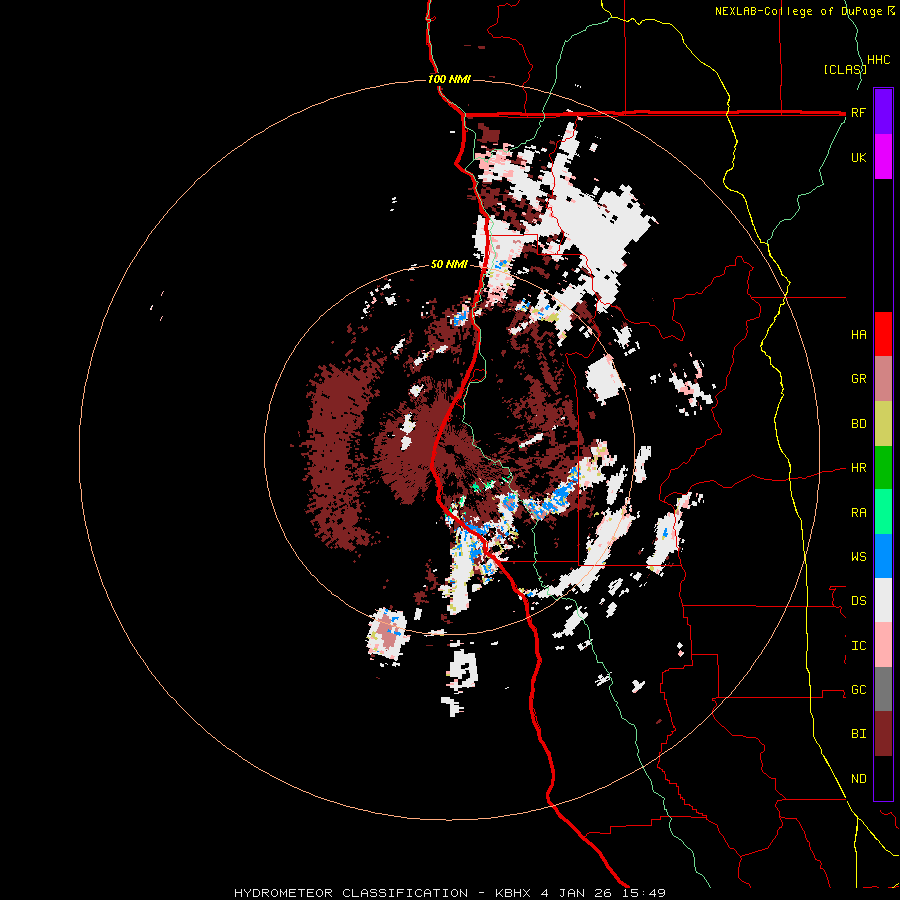Click the GR legend label
The height and width of the screenshot is (900, 900).
pos(858,379)
